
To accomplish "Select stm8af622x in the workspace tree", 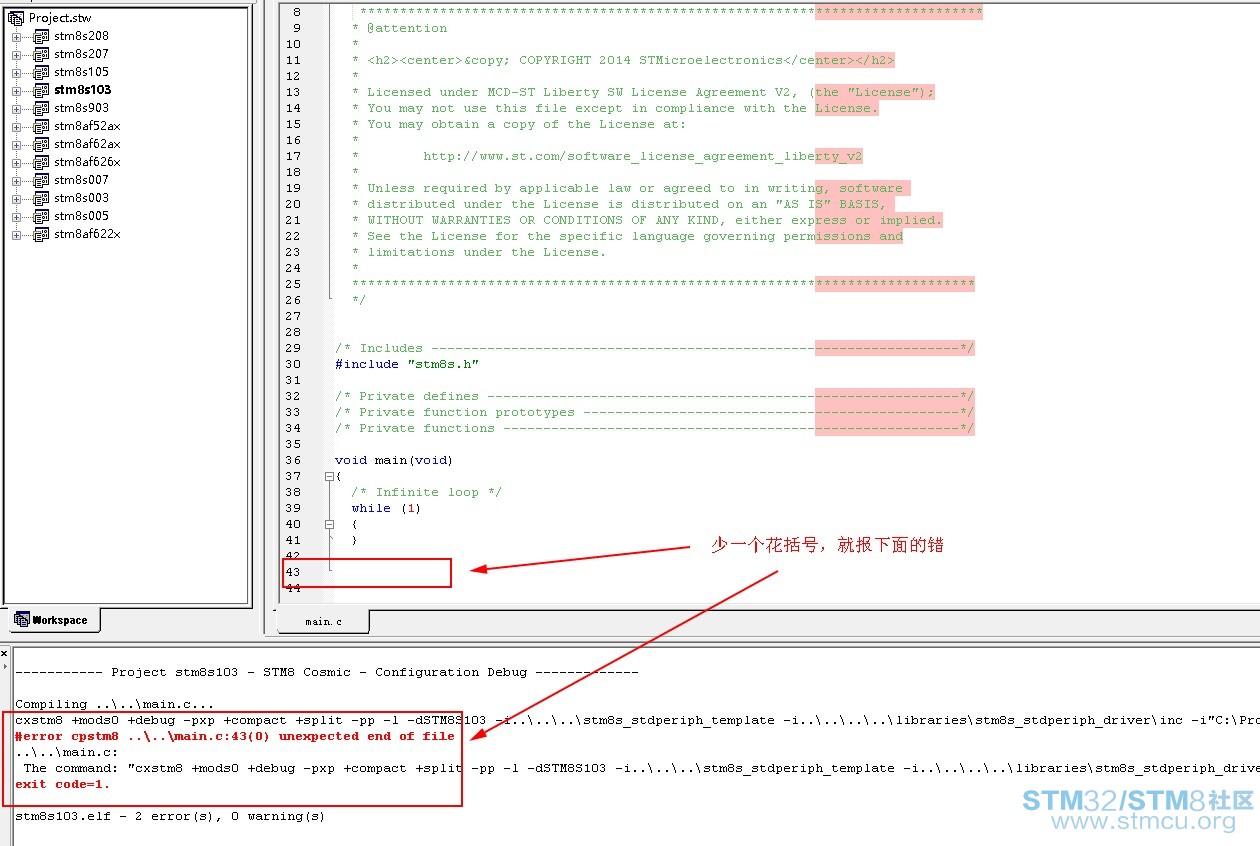I will [x=87, y=234].
